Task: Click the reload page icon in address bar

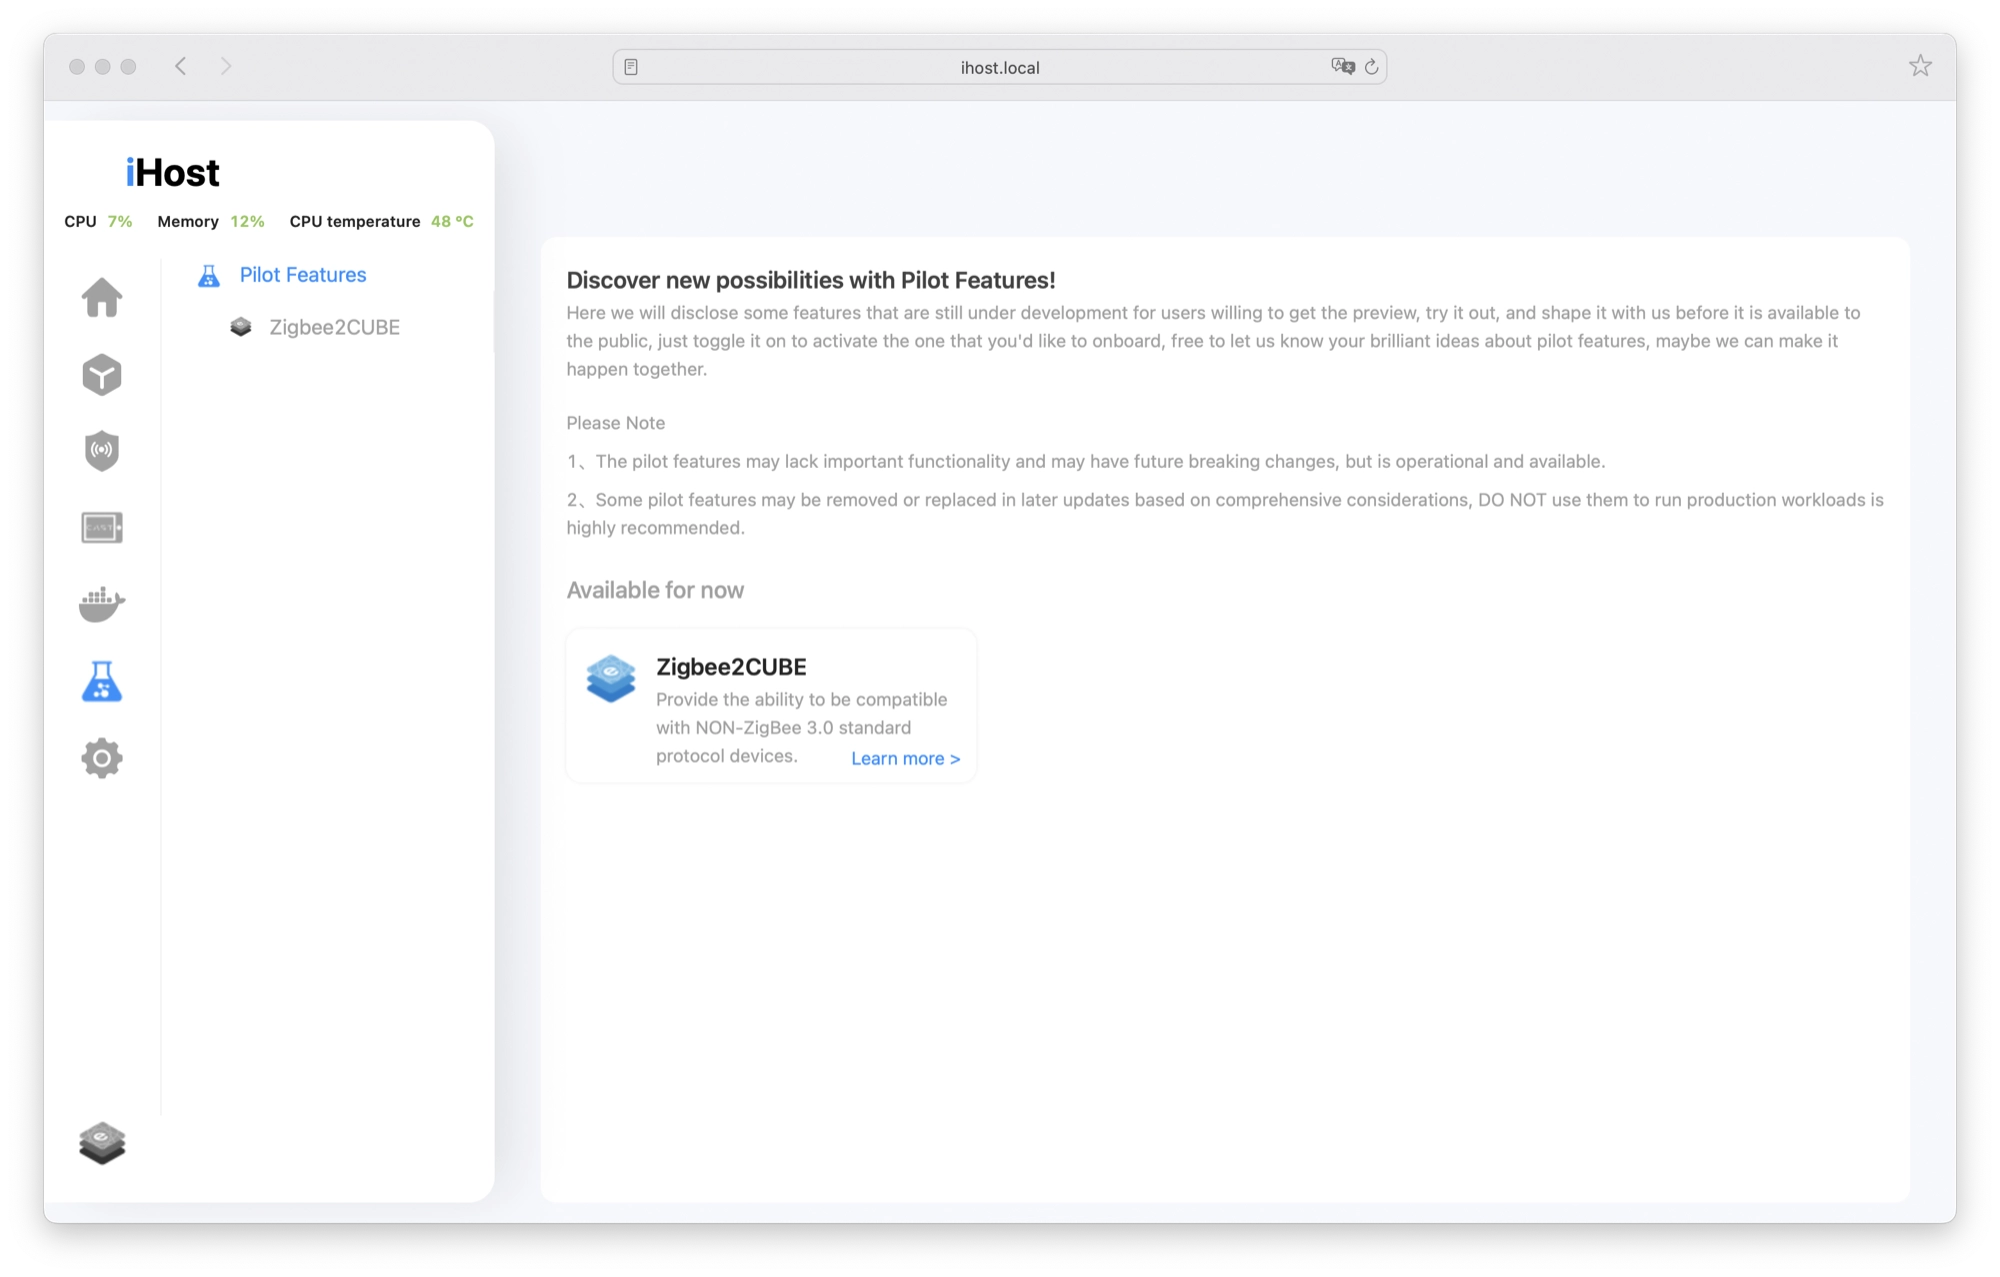Action: tap(1372, 67)
